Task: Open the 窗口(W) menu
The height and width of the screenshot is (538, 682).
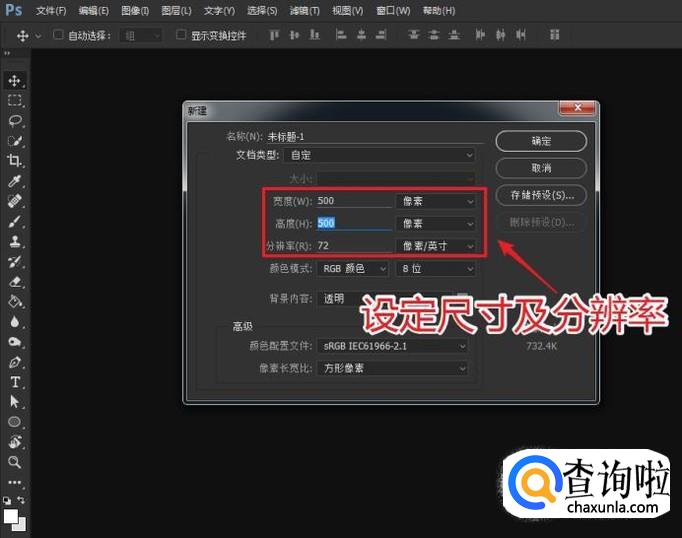Action: click(x=393, y=10)
